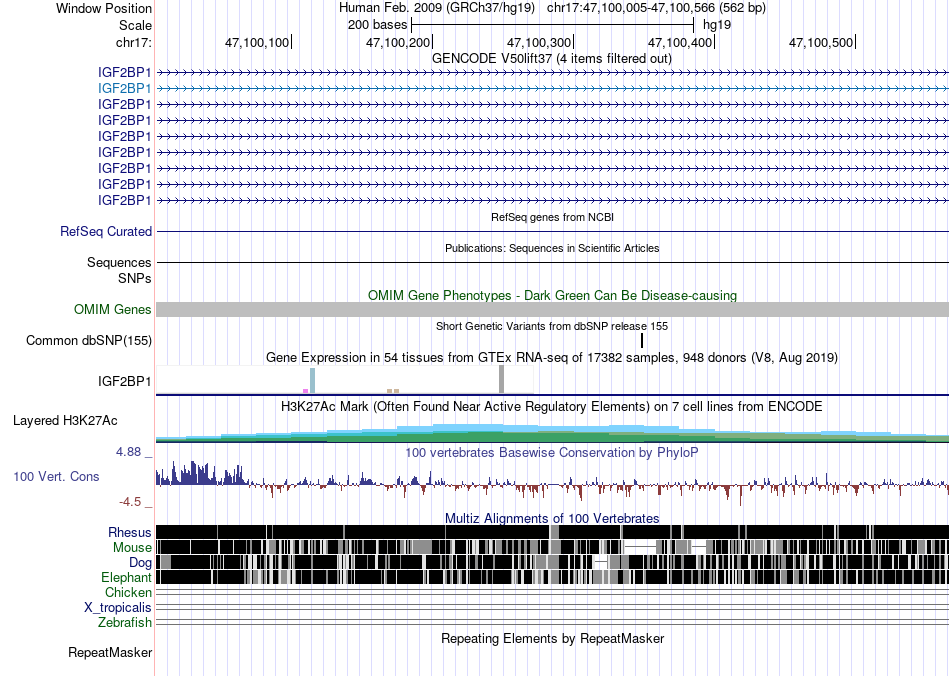Click the light-blue IGF2BP1 transcript arrow line
Screen dimensions: 950x676
[552, 88]
